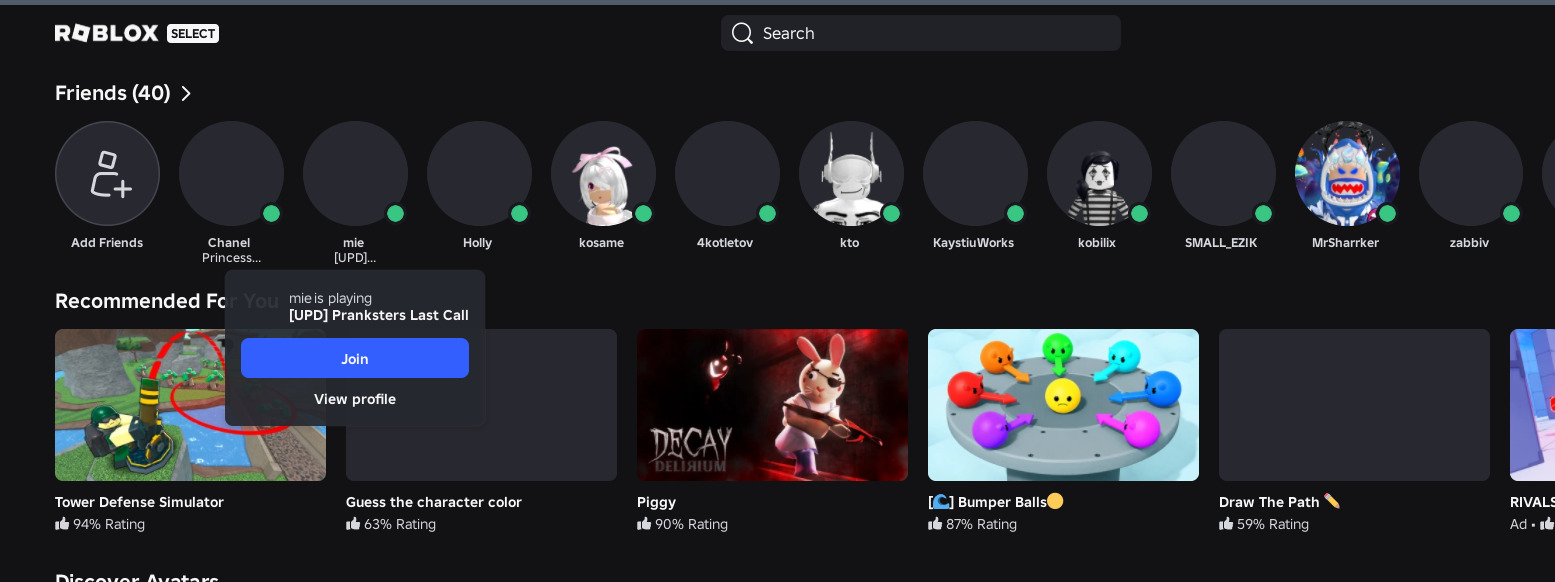Open KaystiuWorks friend avatar
Image resolution: width=1555 pixels, height=582 pixels.
(x=975, y=174)
